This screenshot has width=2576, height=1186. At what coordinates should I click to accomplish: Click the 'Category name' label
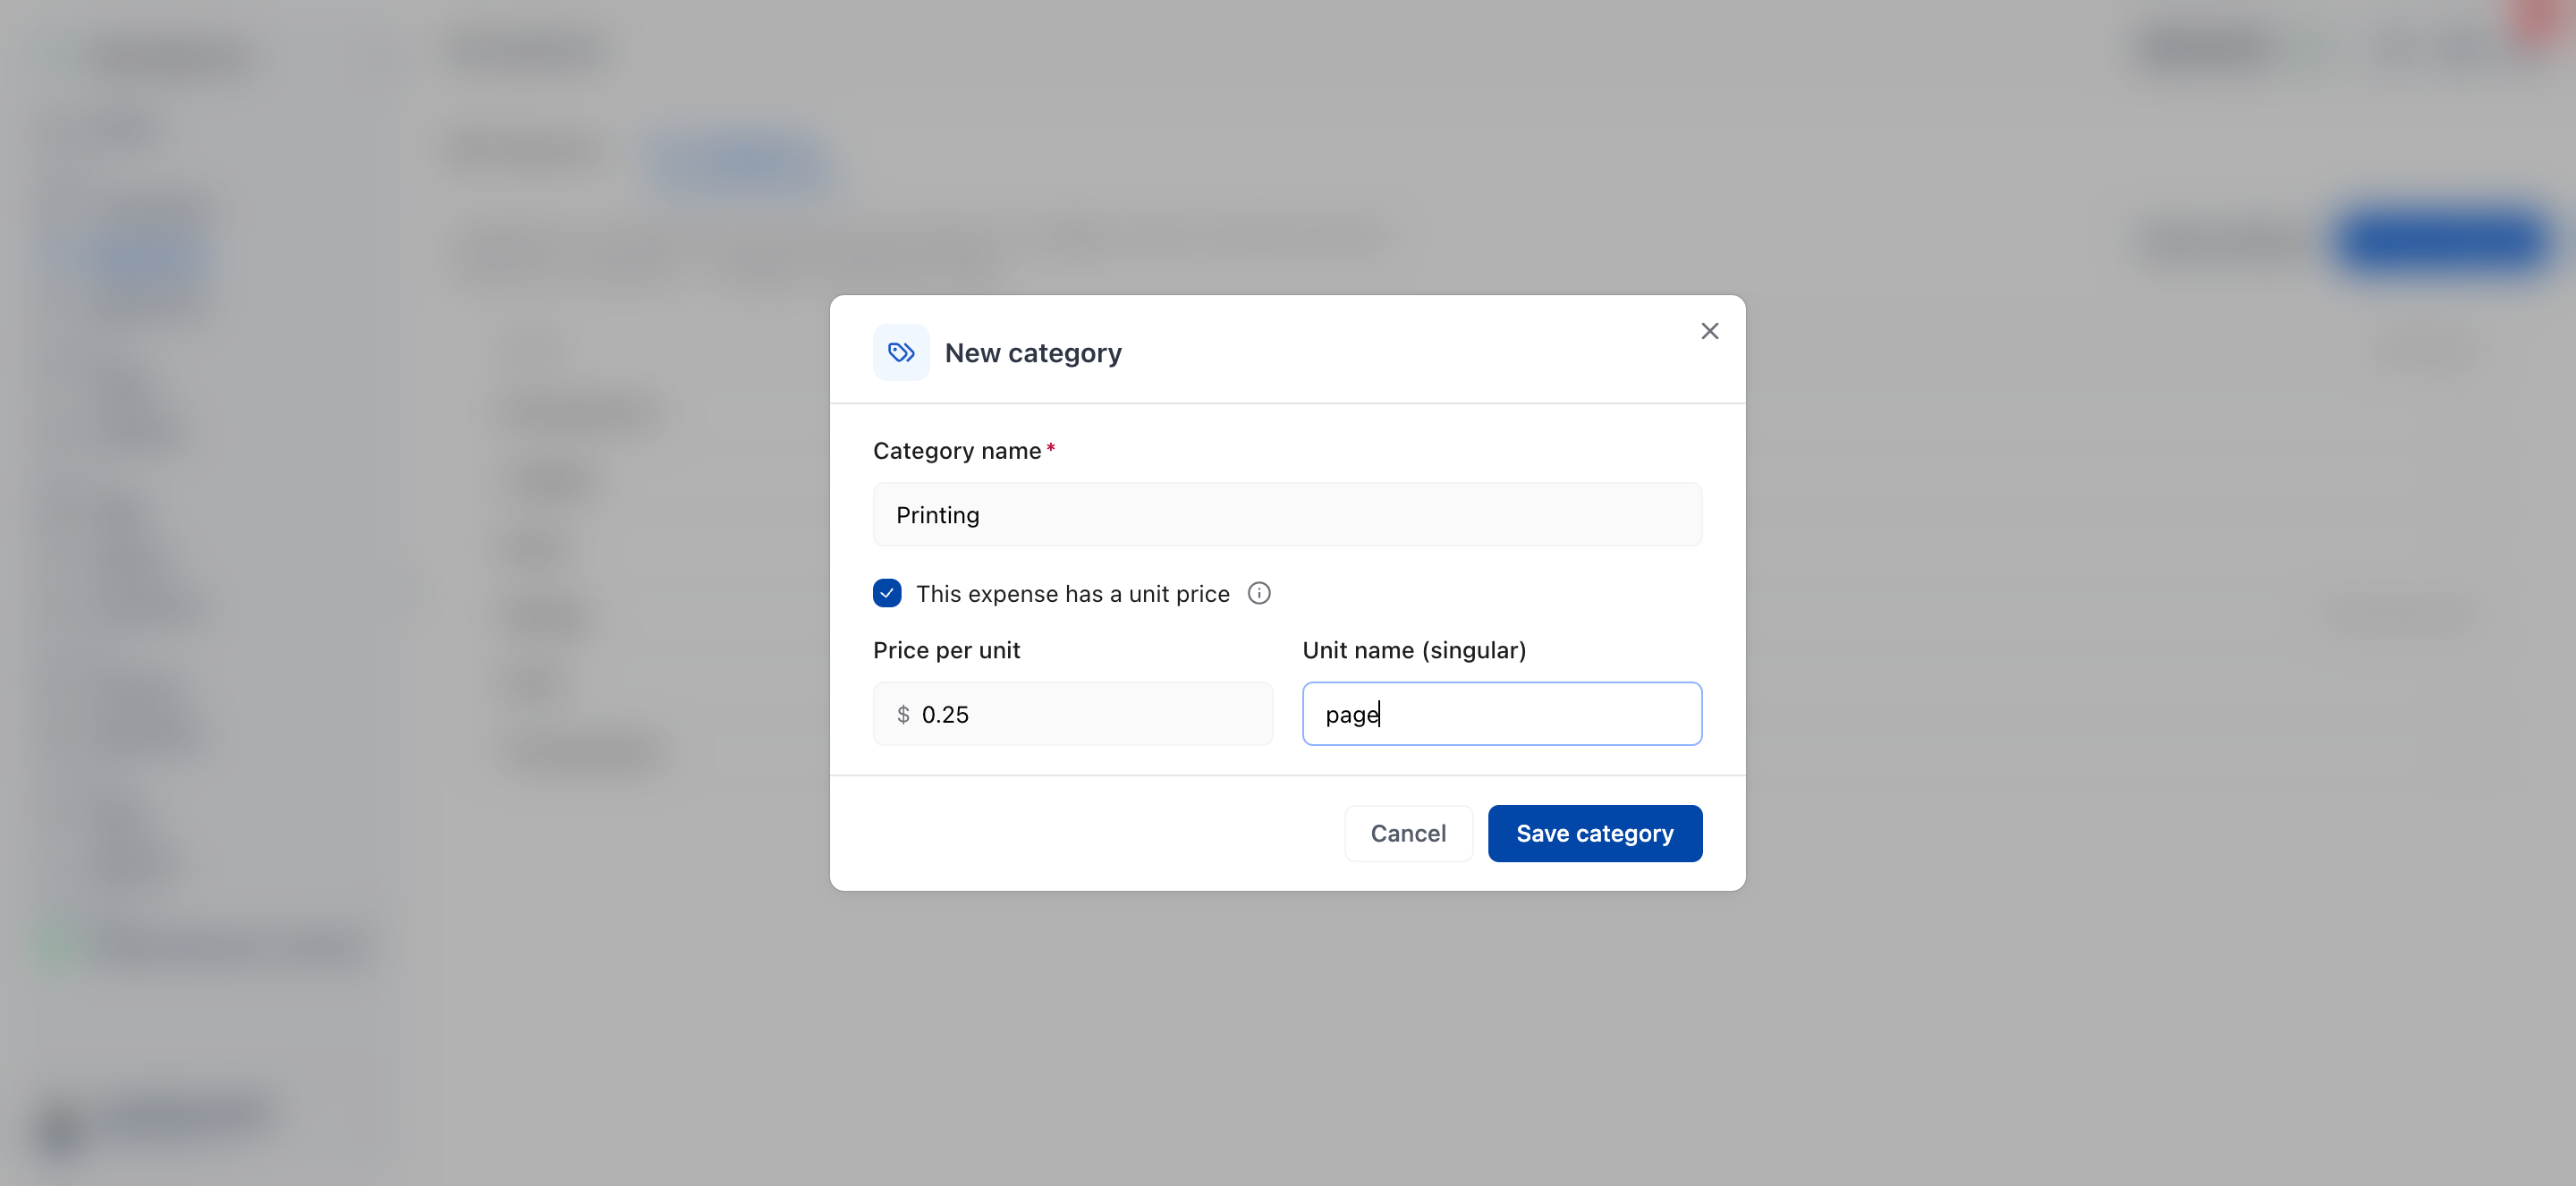(x=957, y=451)
